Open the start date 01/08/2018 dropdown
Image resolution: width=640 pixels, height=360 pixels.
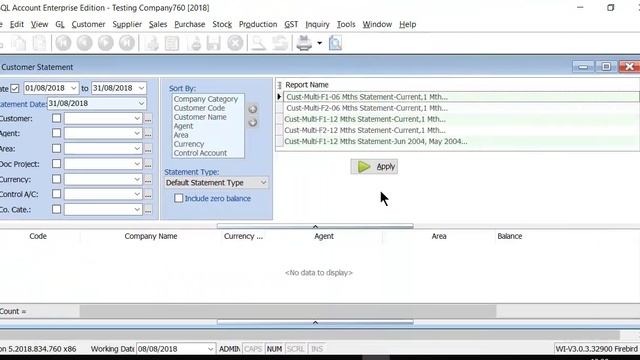tap(73, 88)
